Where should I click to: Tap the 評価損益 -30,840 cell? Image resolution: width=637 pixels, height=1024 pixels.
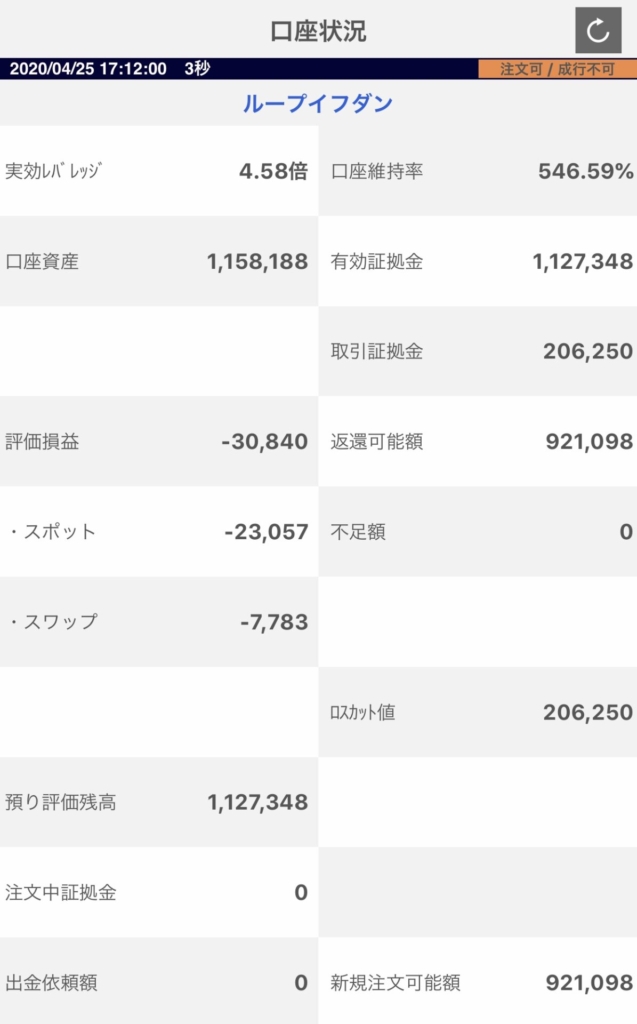pos(159,441)
